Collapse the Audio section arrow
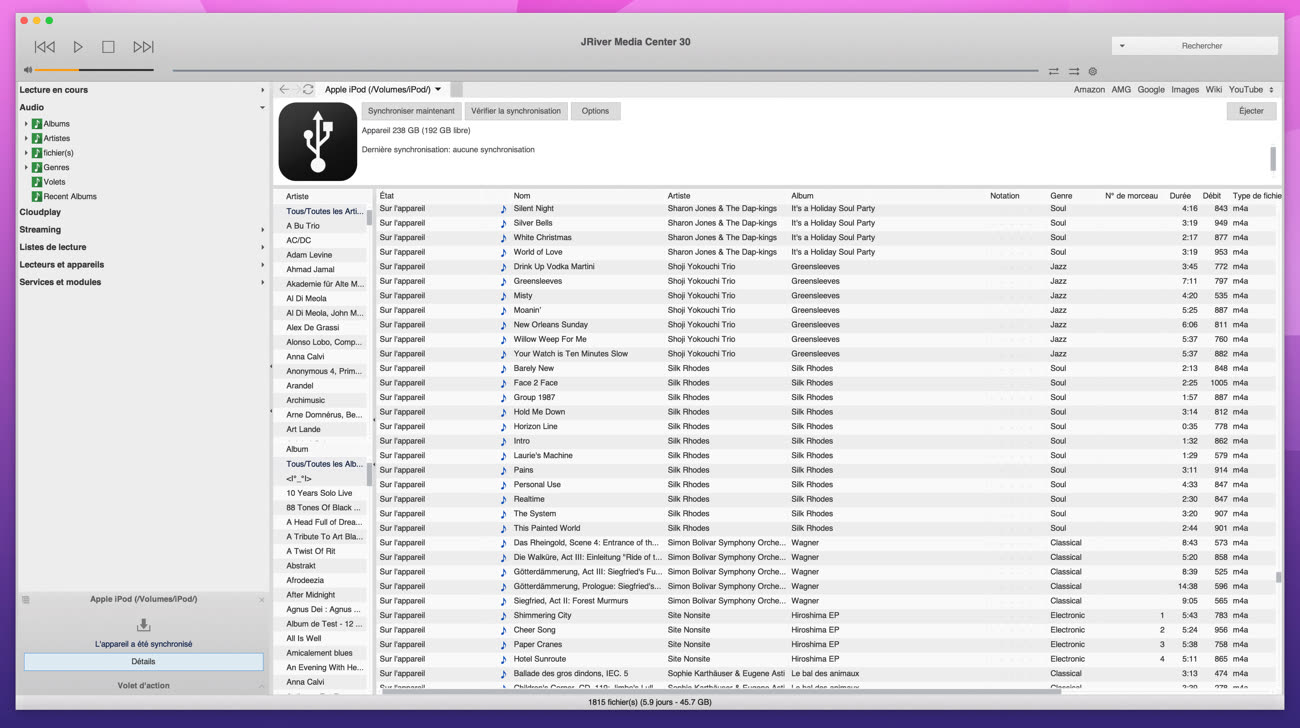Screen dimensions: 1300x728 coord(262,108)
